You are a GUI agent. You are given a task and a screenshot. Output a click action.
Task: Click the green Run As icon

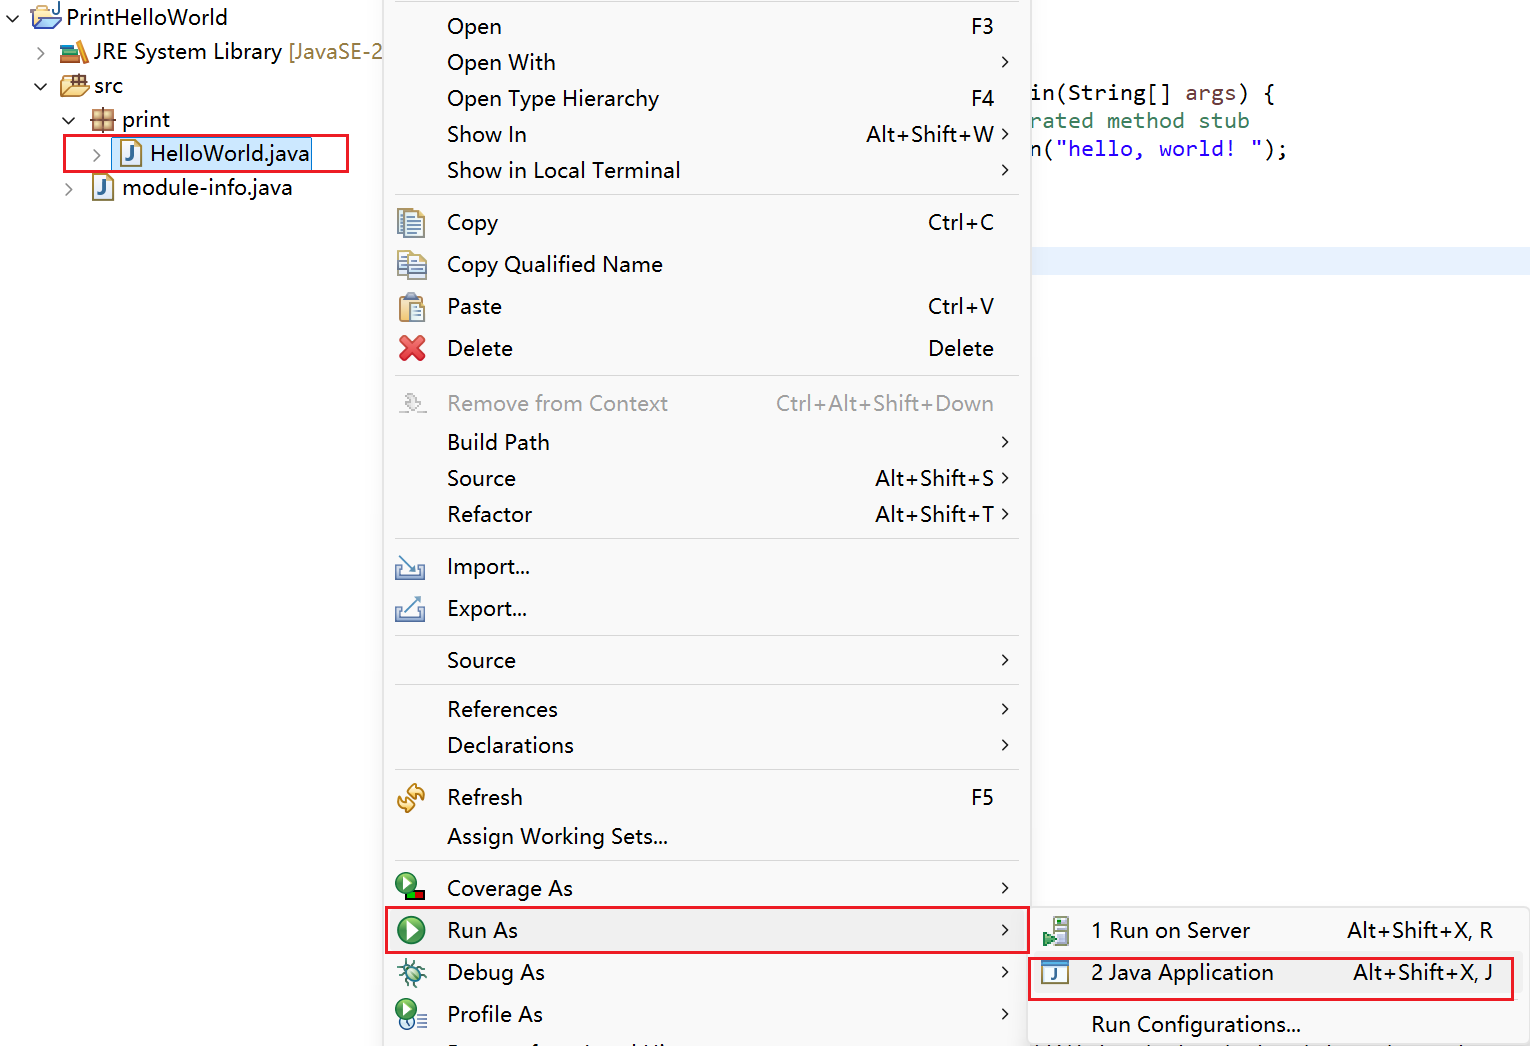411,929
